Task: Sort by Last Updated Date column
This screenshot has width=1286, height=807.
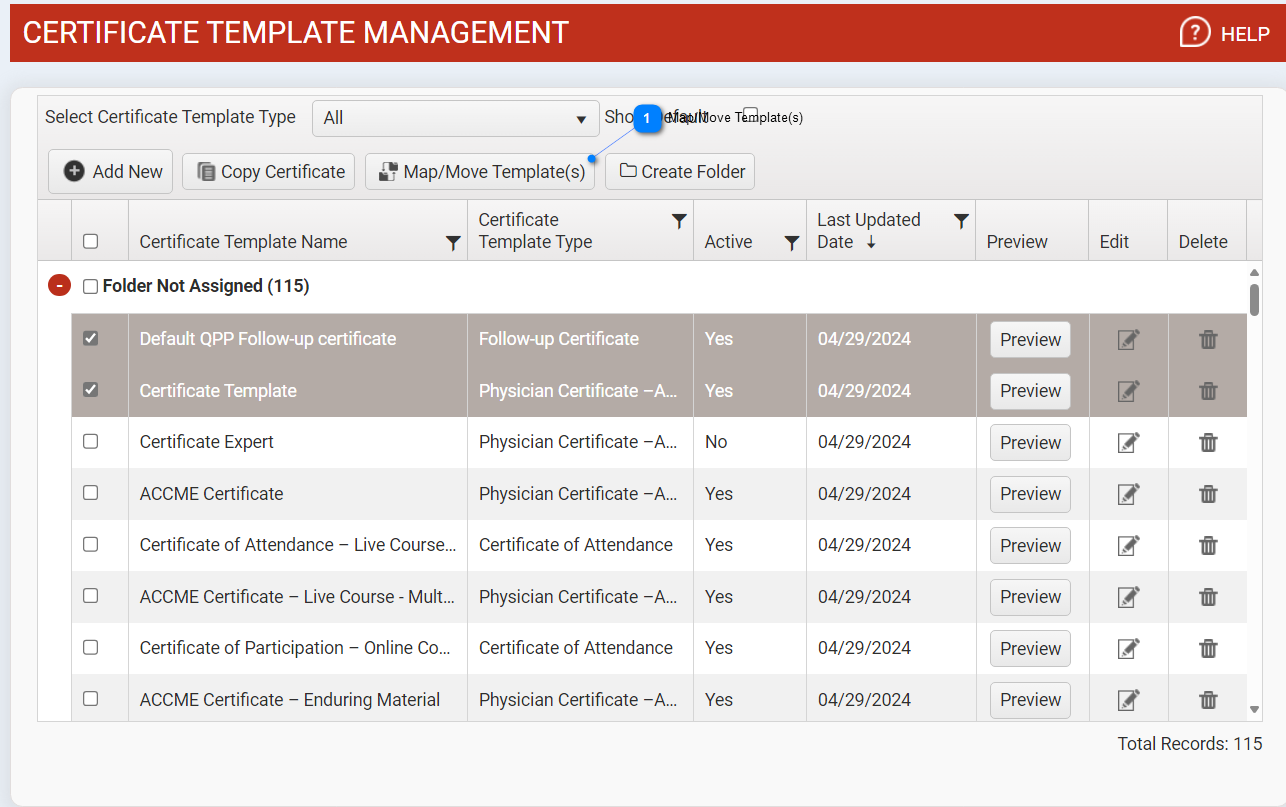Action: tap(868, 231)
